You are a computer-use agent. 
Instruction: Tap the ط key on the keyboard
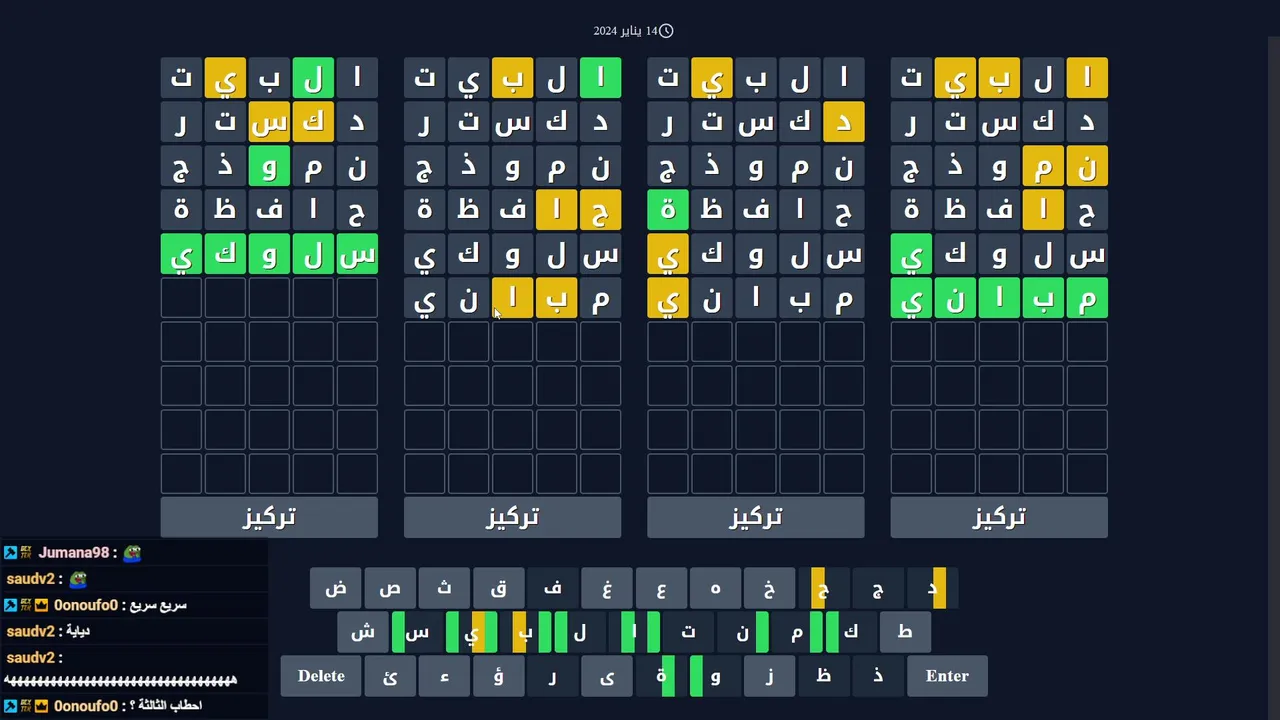[905, 632]
